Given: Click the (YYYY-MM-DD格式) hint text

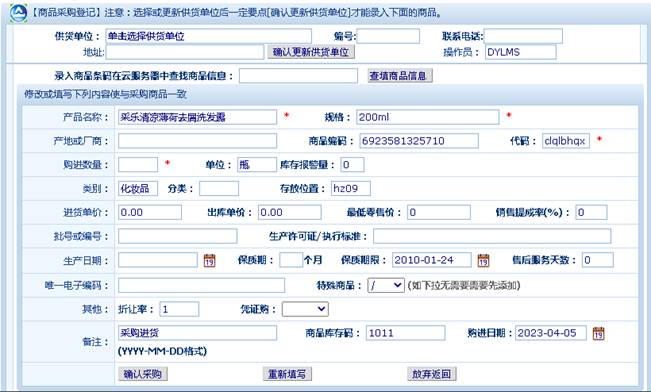Looking at the screenshot, I should coord(162,351).
